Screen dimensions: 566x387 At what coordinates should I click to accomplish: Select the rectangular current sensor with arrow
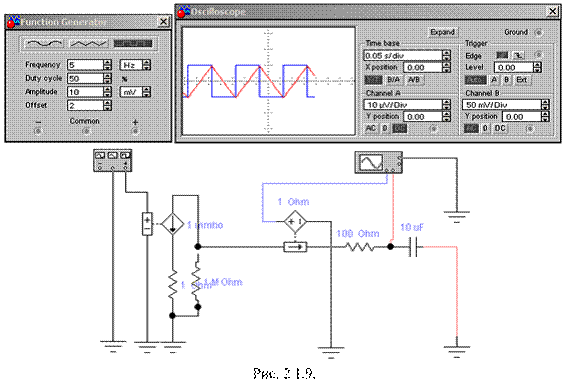click(295, 247)
